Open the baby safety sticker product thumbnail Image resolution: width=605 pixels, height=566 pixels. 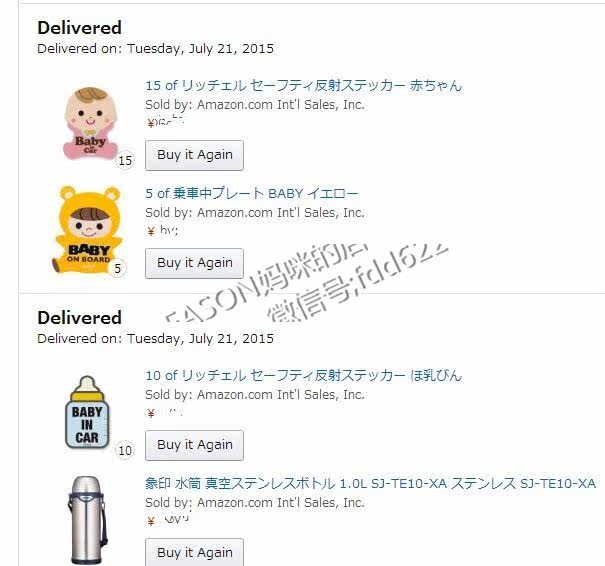pyautogui.click(x=91, y=123)
